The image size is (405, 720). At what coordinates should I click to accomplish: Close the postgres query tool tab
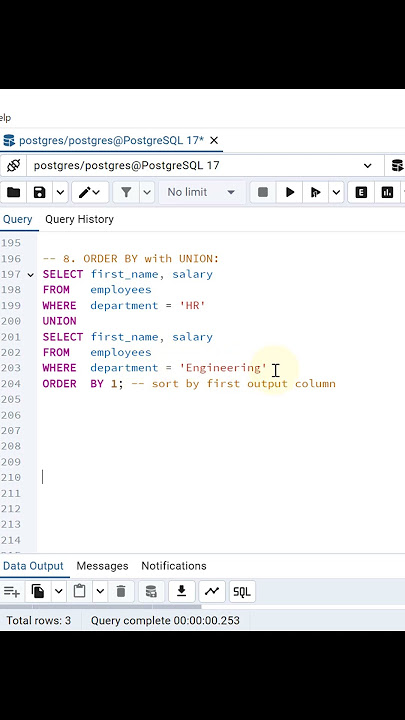pos(214,140)
